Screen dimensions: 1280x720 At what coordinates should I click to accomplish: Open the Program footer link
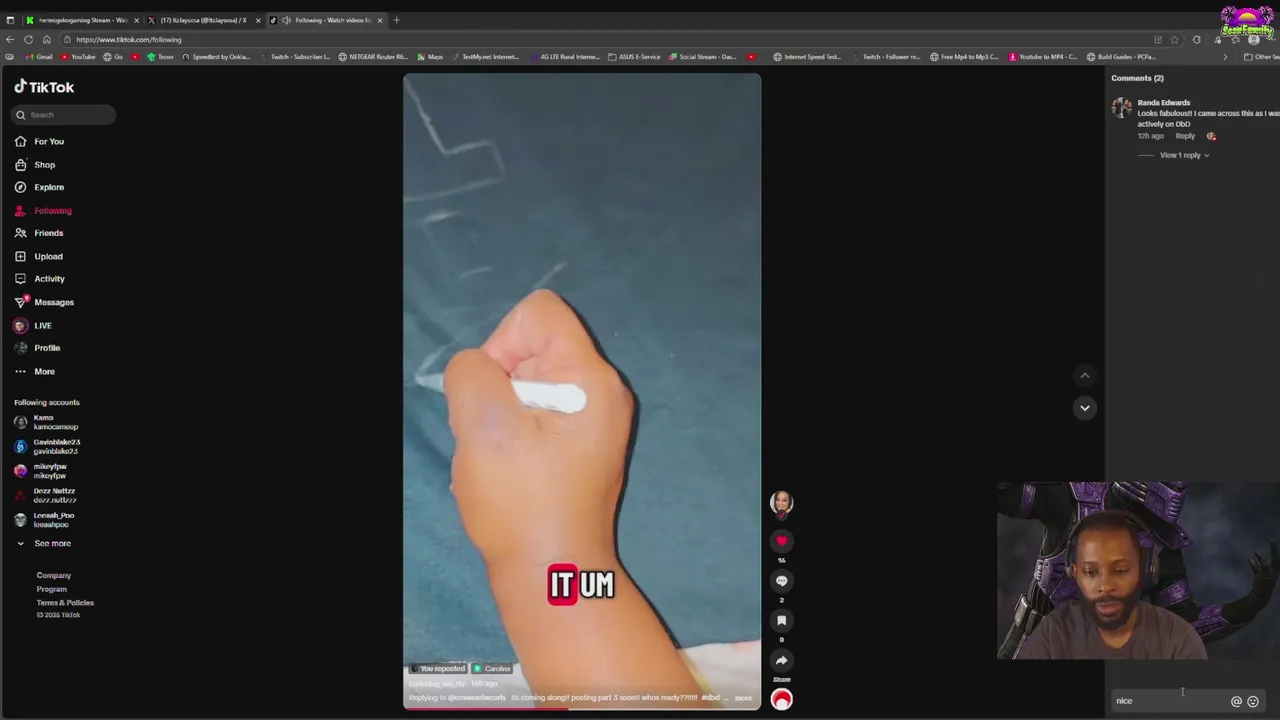(x=52, y=589)
